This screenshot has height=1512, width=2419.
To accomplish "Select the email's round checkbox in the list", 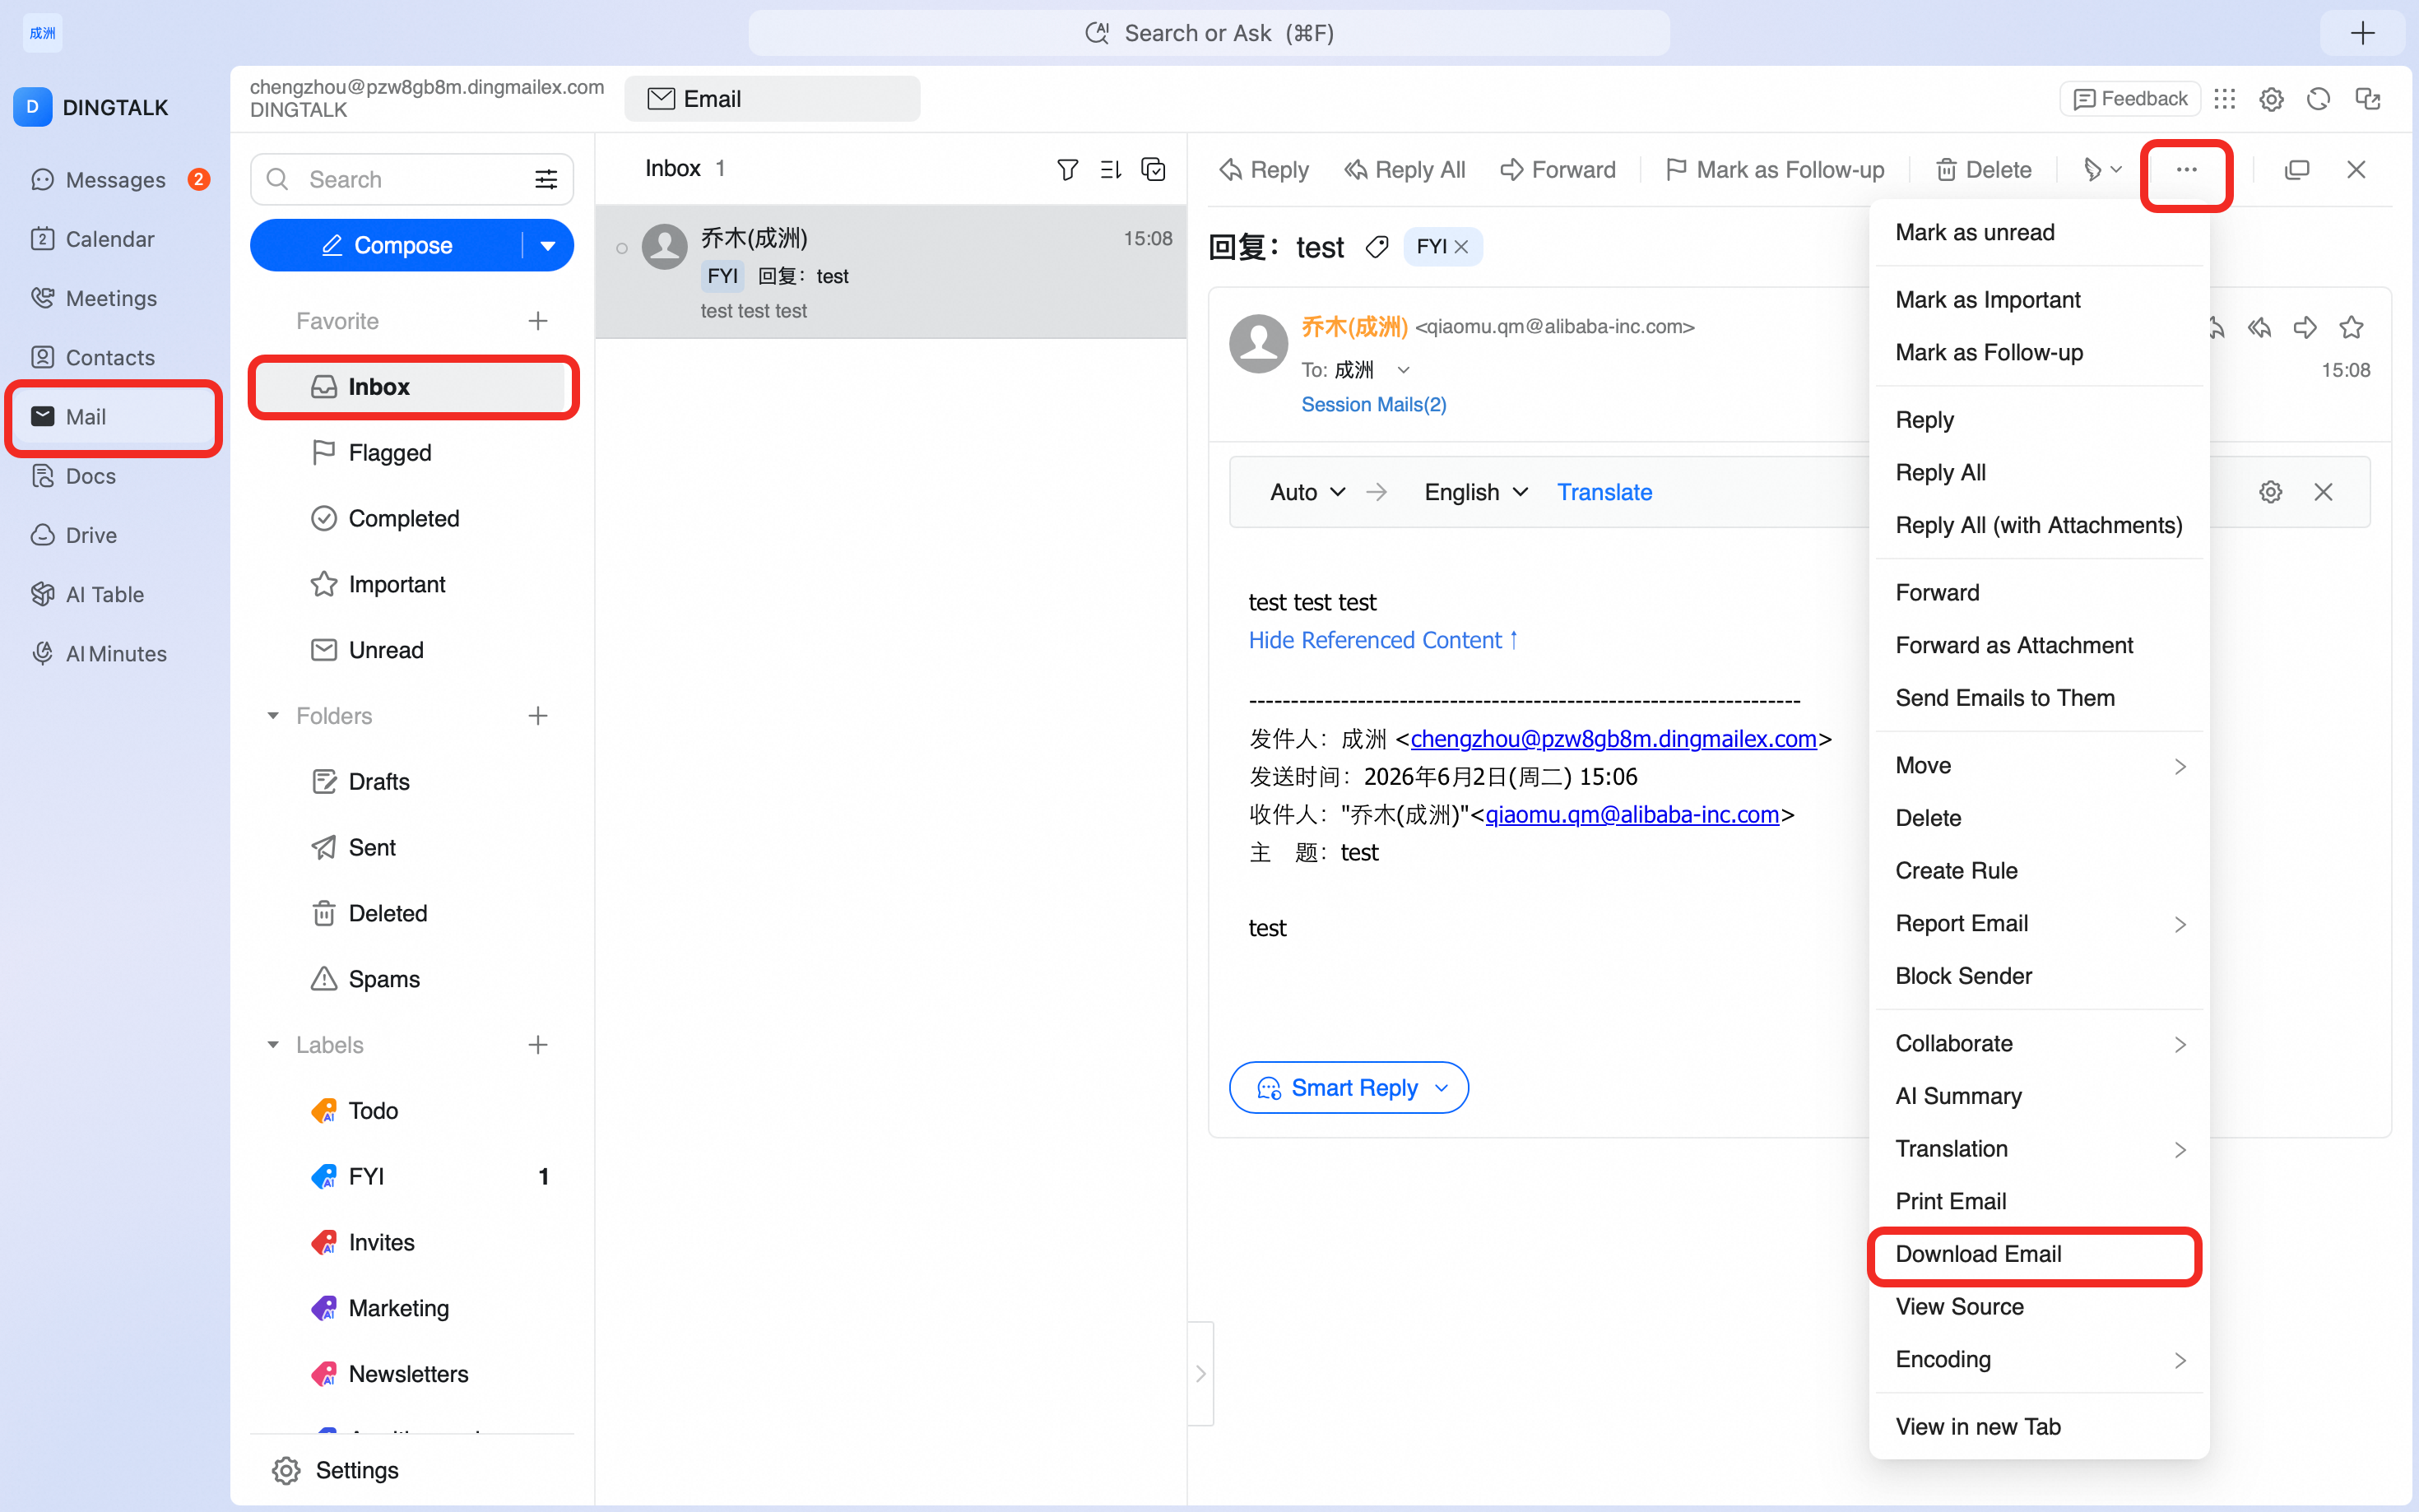I will pyautogui.click(x=622, y=248).
